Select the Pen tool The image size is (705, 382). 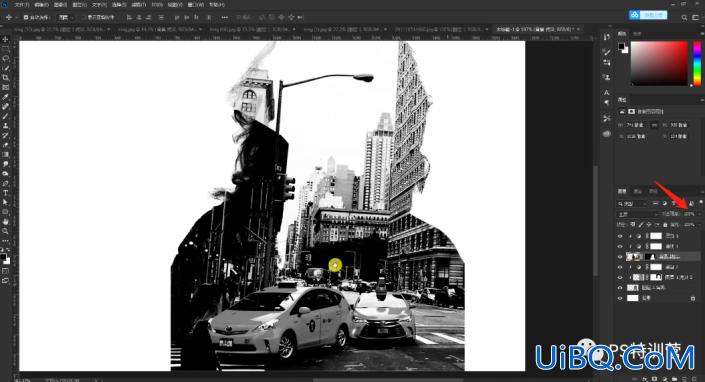click(x=5, y=183)
